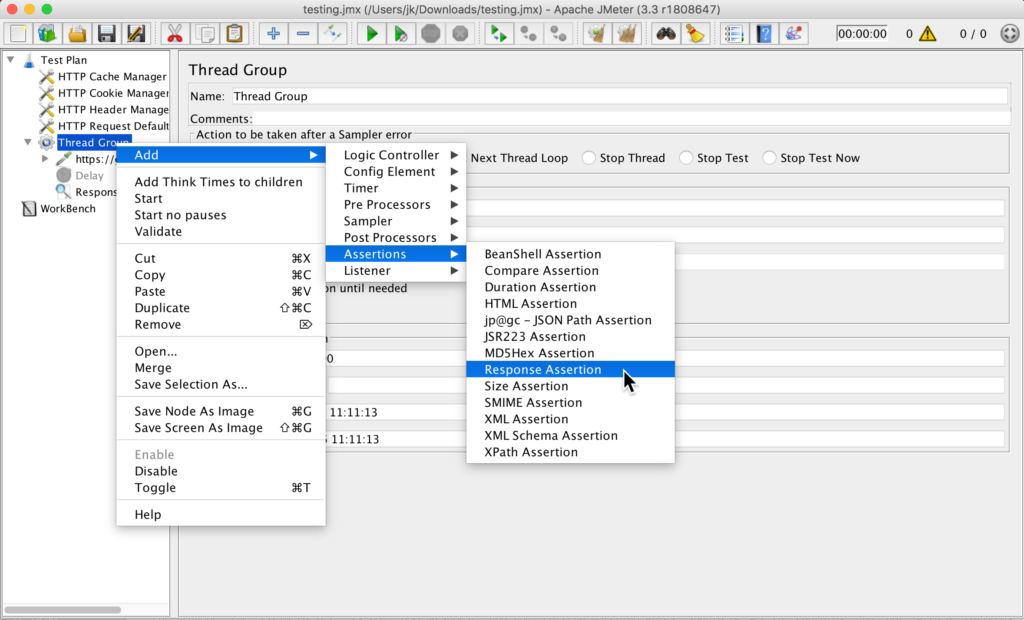Expand the https sampler tree node
1024x620 pixels.
[x=45, y=159]
